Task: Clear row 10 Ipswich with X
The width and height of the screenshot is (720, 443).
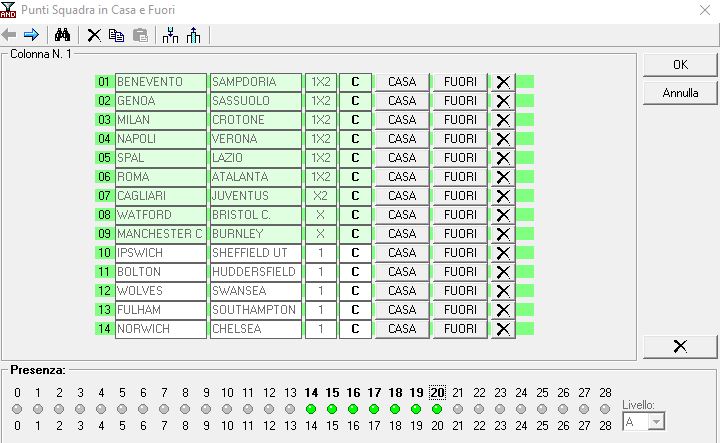Action: (503, 253)
